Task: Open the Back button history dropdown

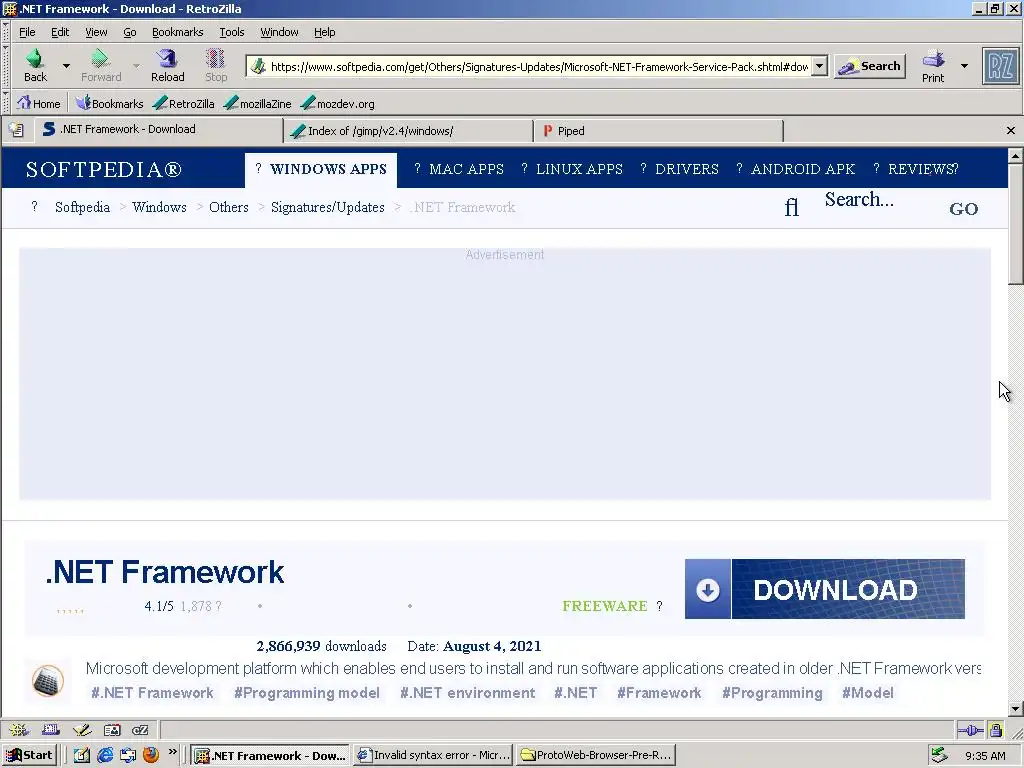Action: click(66, 66)
